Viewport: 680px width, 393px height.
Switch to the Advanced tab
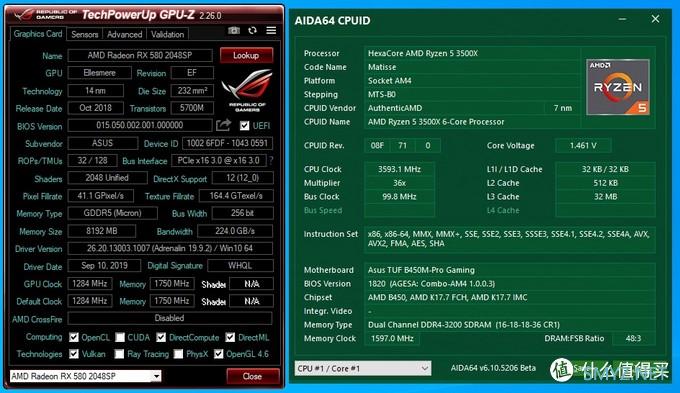124,34
